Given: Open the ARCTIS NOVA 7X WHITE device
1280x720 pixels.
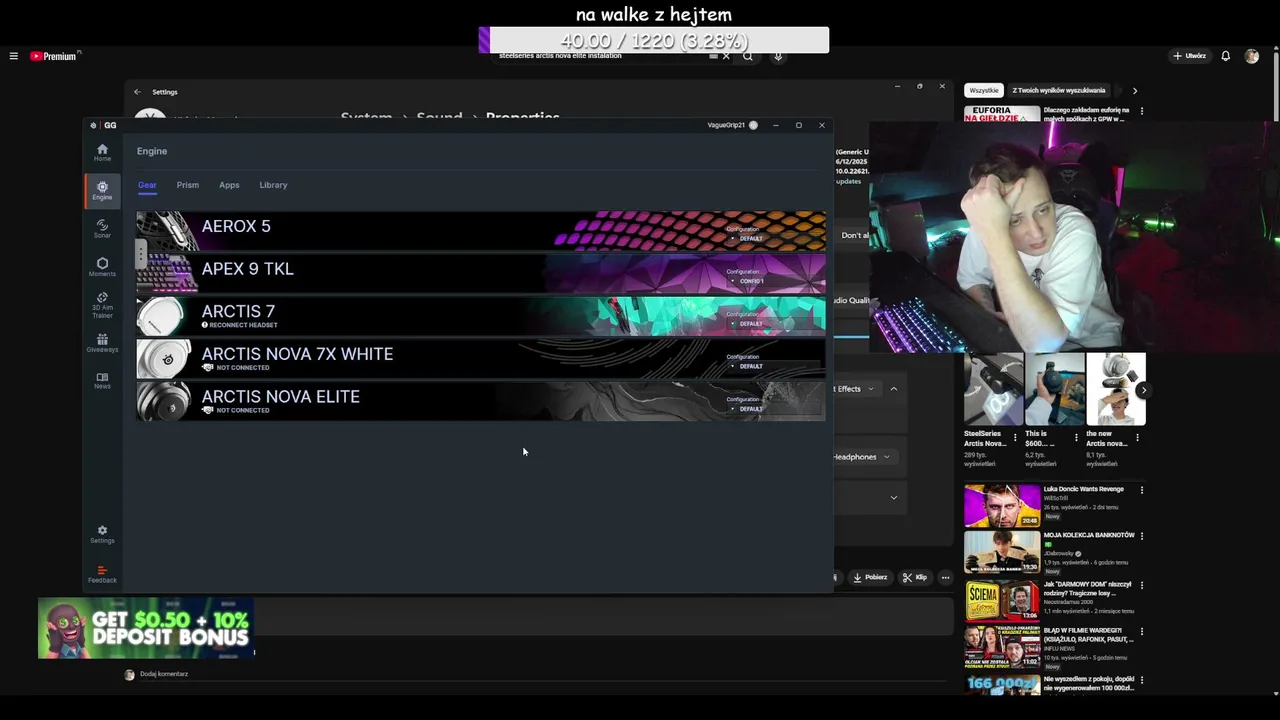Looking at the screenshot, I should 481,359.
